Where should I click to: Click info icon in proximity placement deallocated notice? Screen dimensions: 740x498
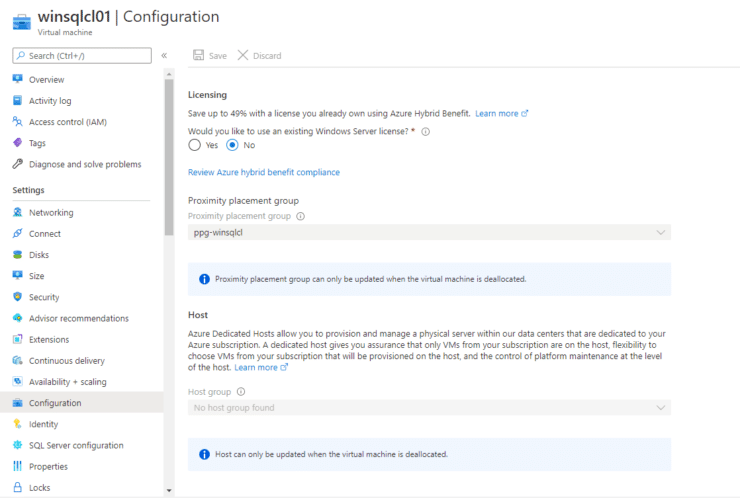(x=204, y=279)
